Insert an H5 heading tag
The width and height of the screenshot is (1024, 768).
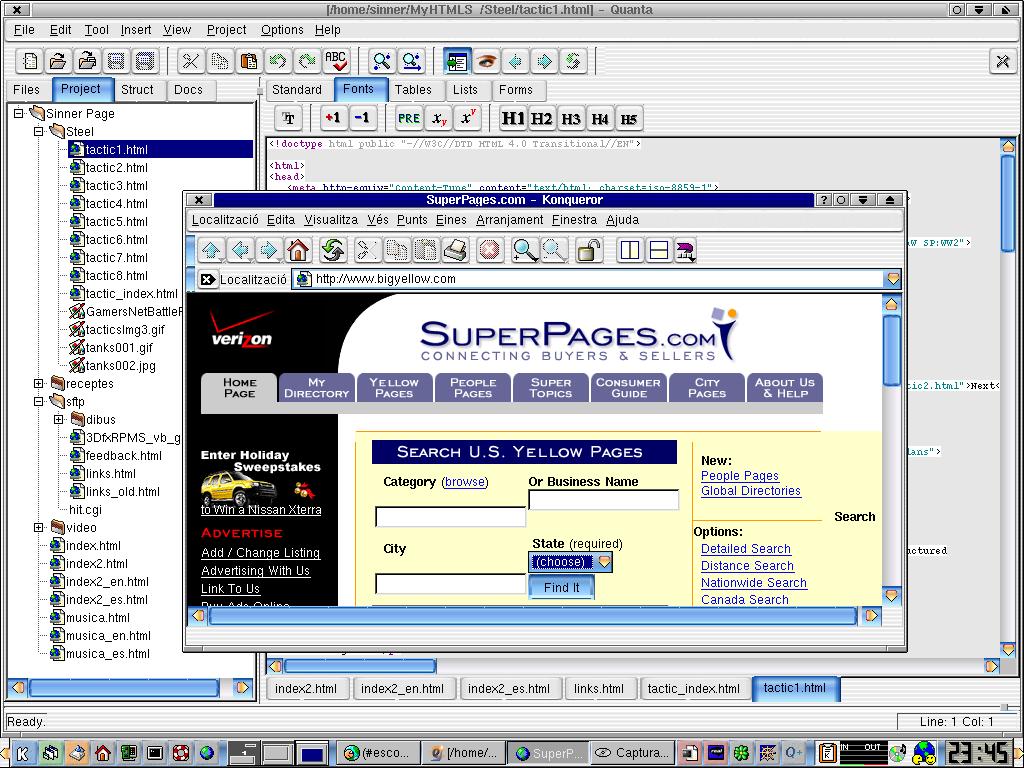click(x=628, y=118)
